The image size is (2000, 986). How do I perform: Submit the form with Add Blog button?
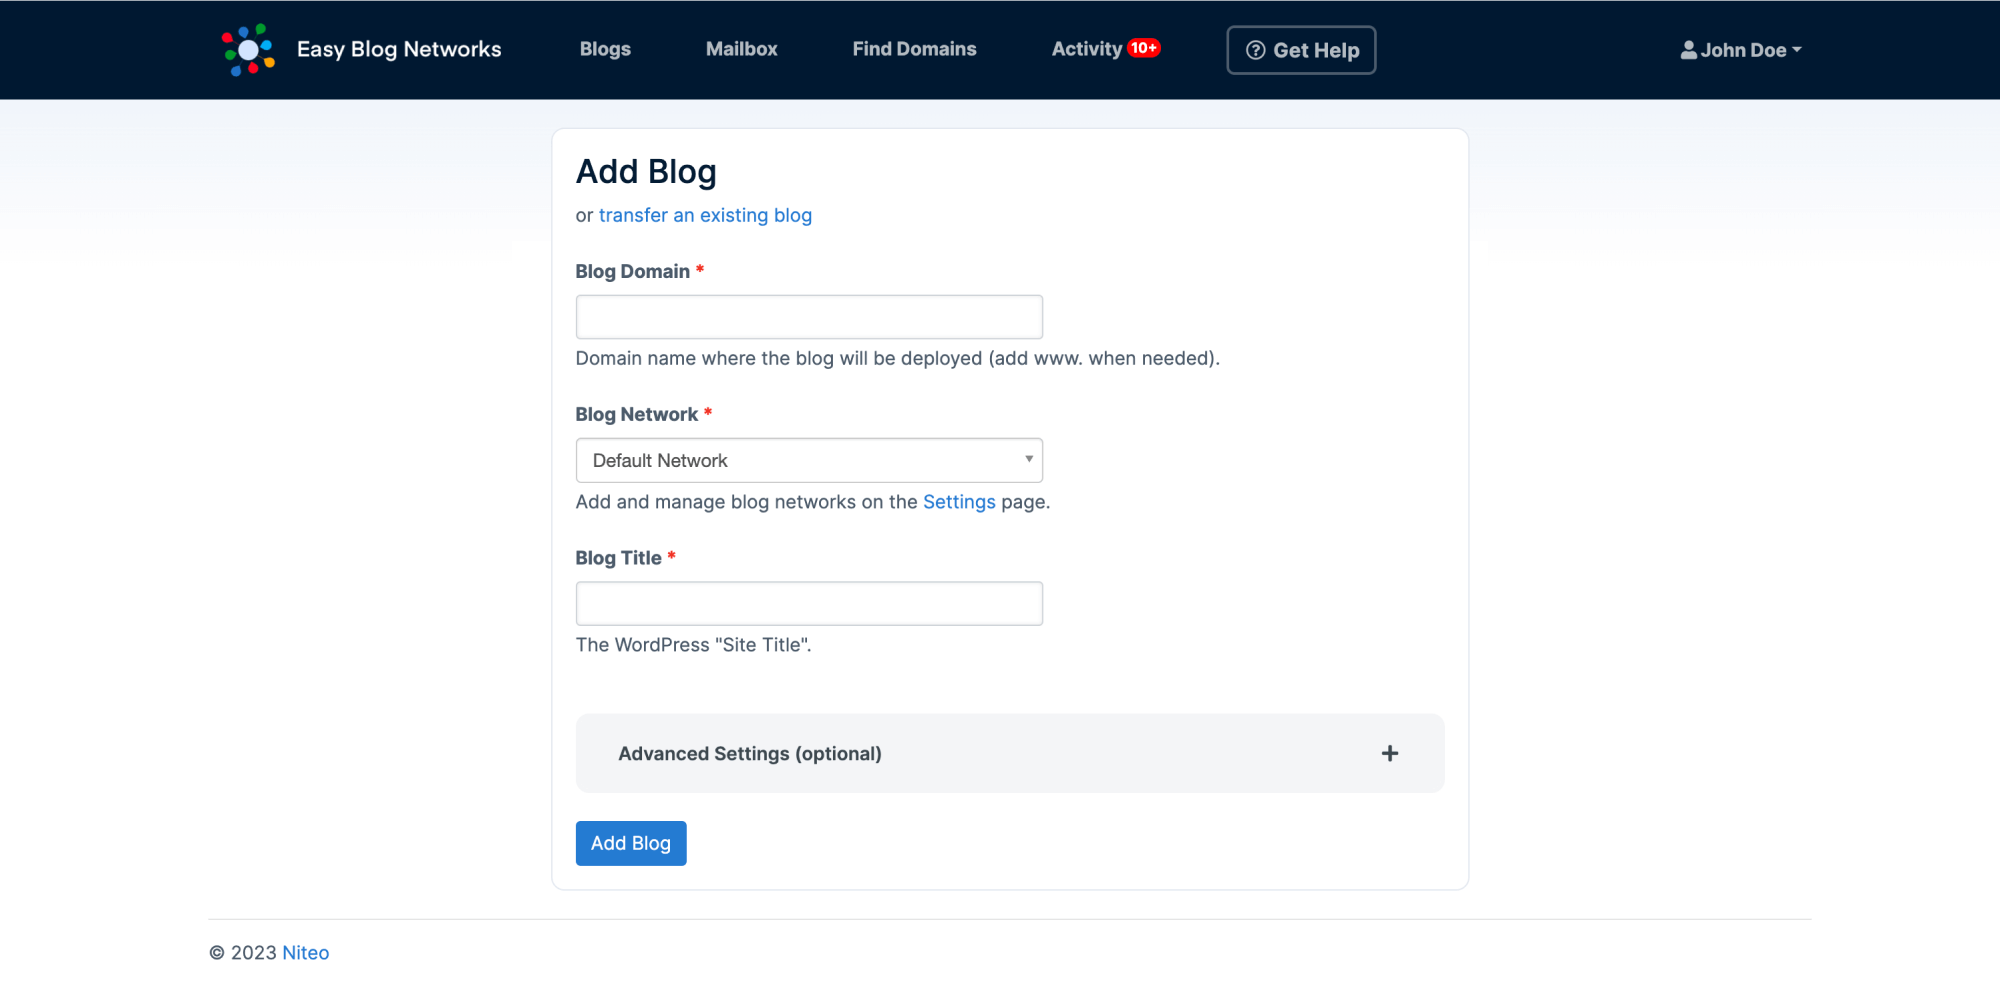click(631, 843)
